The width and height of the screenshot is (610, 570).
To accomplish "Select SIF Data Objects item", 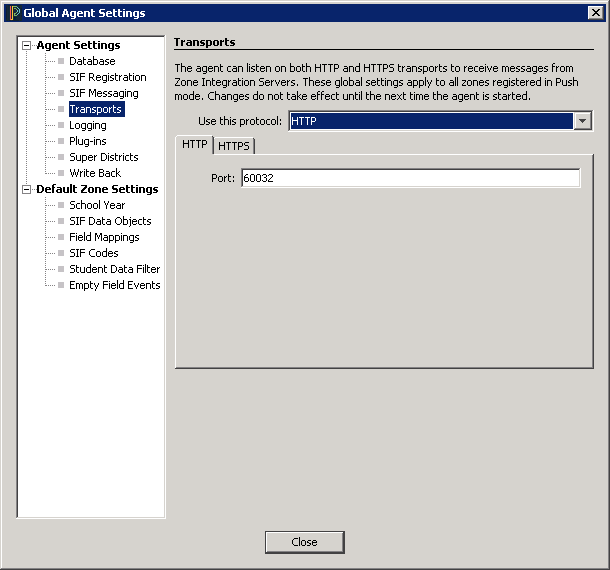I will (110, 221).
